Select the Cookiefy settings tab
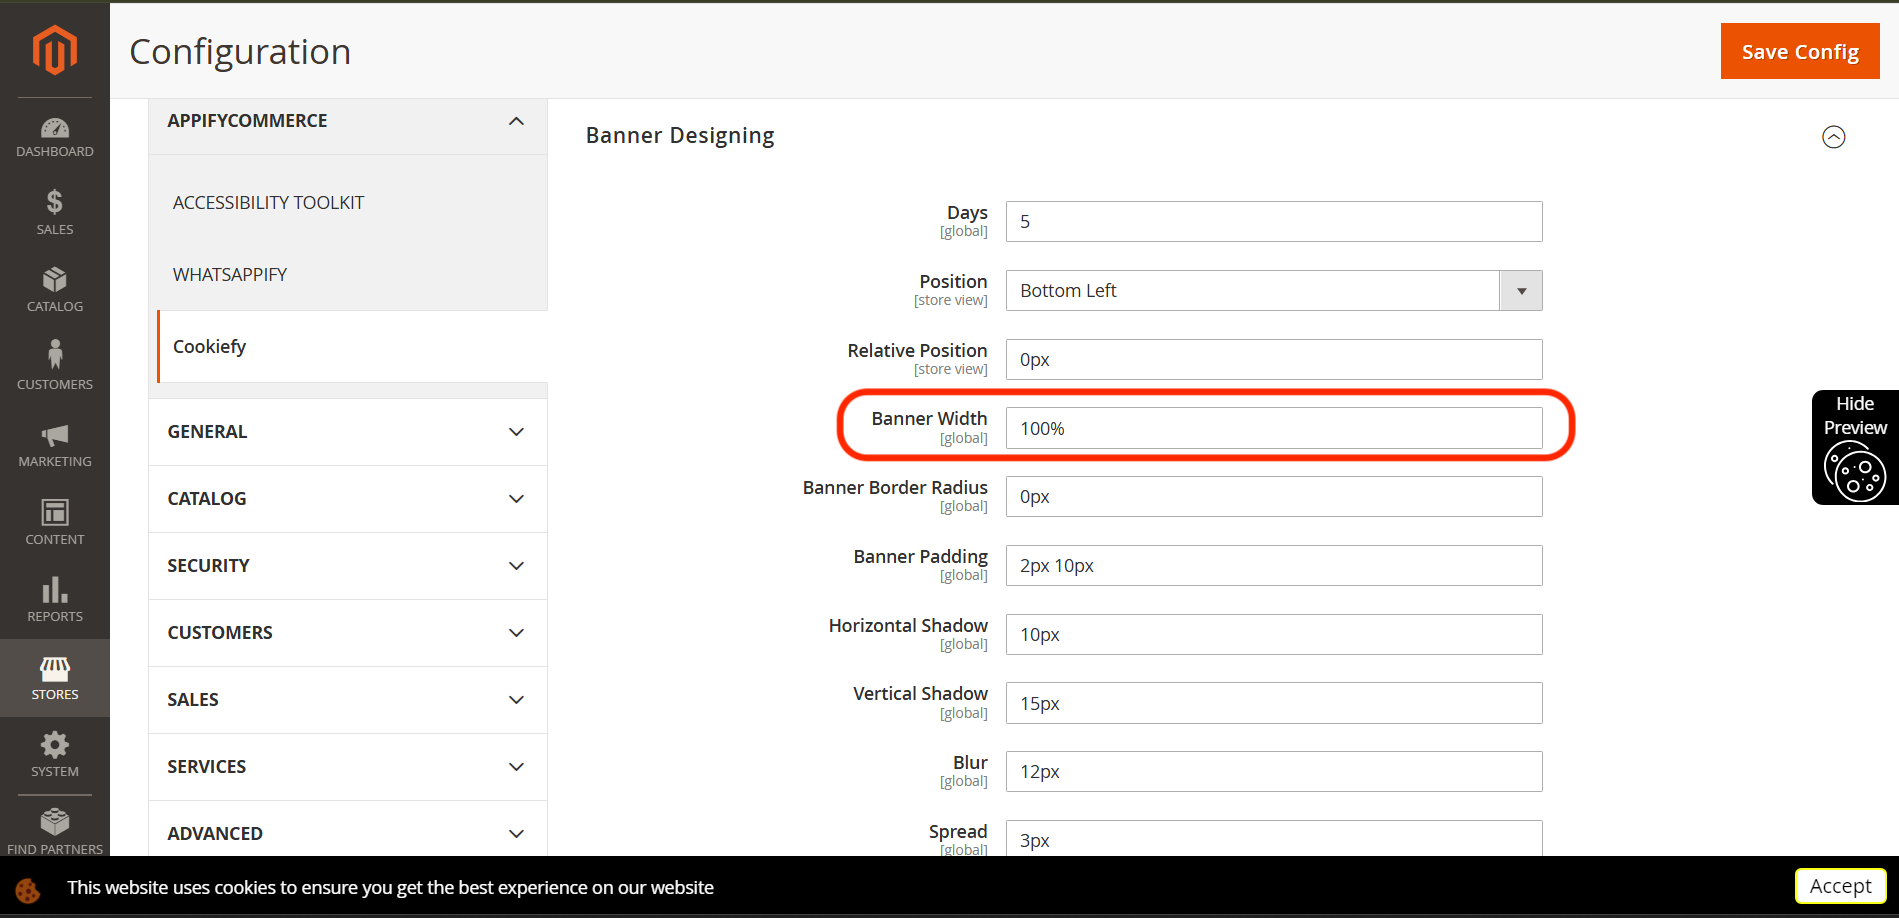This screenshot has width=1899, height=918. [352, 347]
